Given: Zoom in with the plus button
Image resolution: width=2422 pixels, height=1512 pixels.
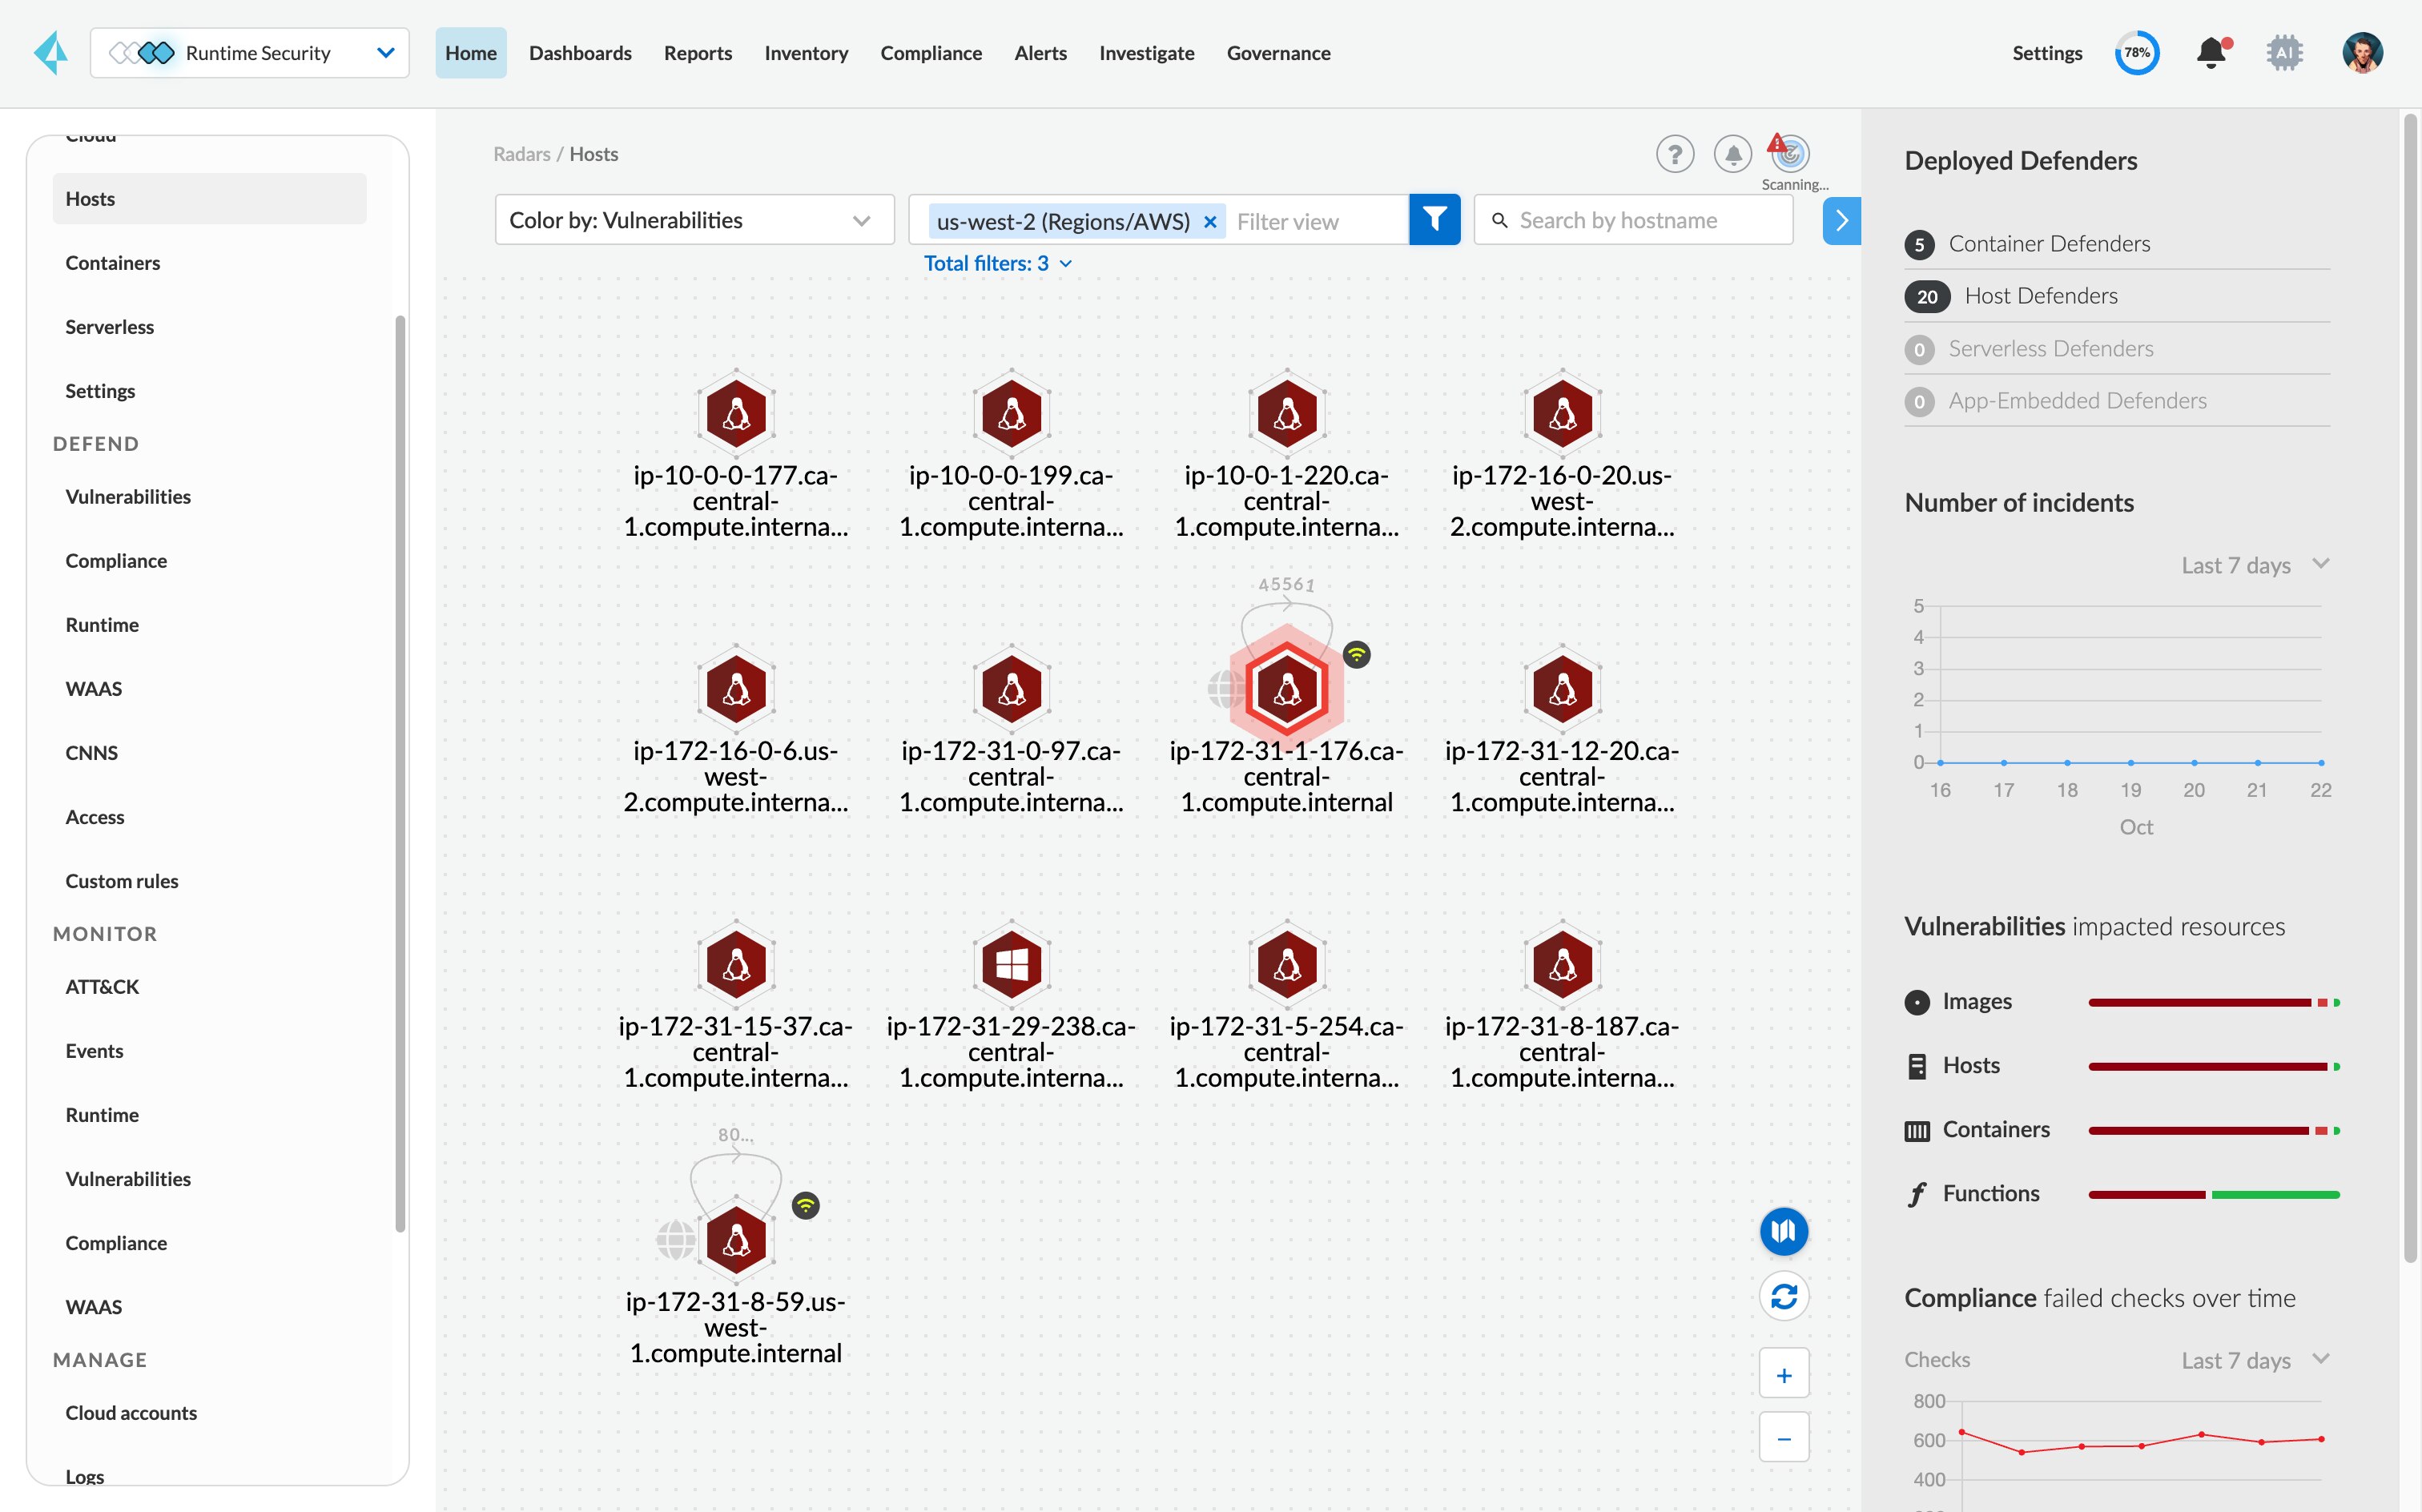Looking at the screenshot, I should coord(1784,1375).
